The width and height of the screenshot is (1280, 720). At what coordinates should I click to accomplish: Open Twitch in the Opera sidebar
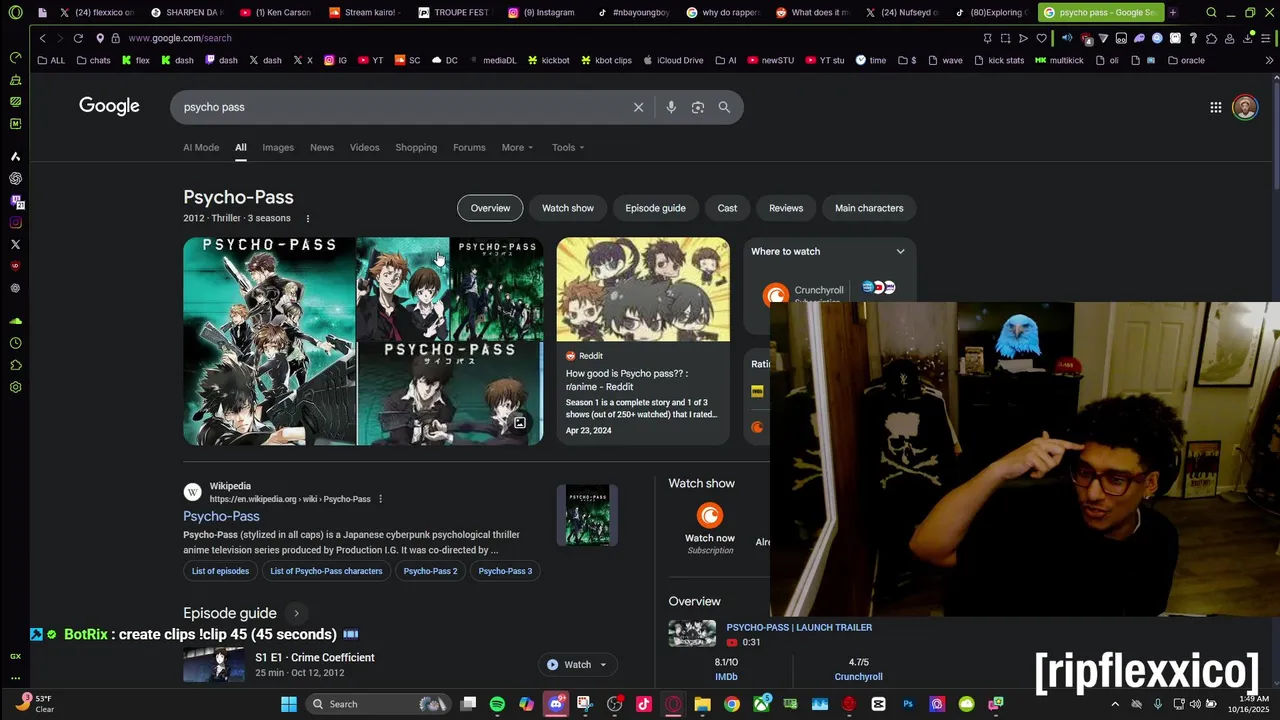pyautogui.click(x=15, y=201)
